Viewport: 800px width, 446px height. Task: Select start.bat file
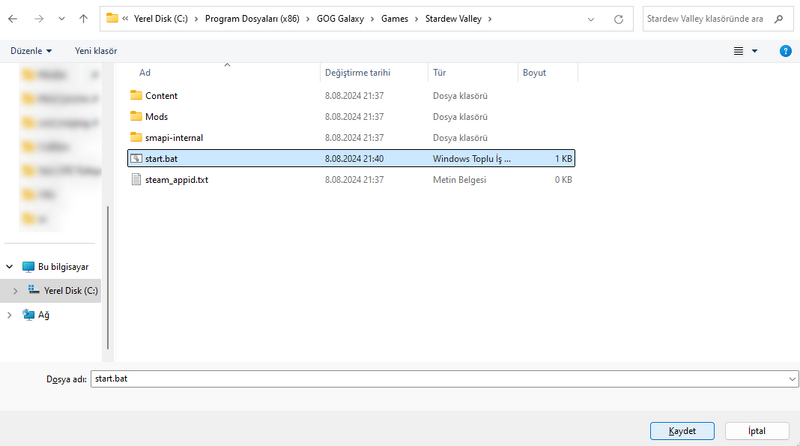coord(351,158)
